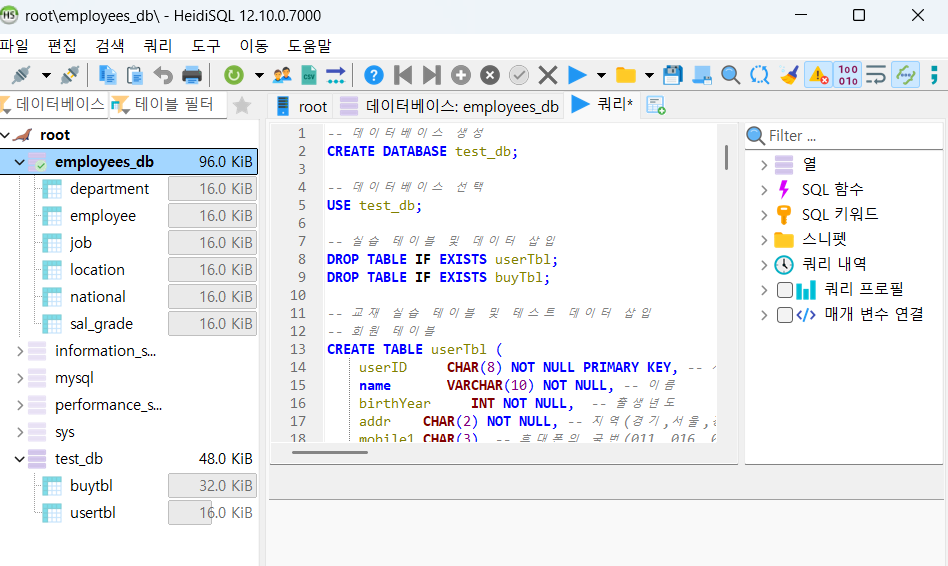This screenshot has width=948, height=566.
Task: Toggle the favorites star filter
Action: coord(242,105)
